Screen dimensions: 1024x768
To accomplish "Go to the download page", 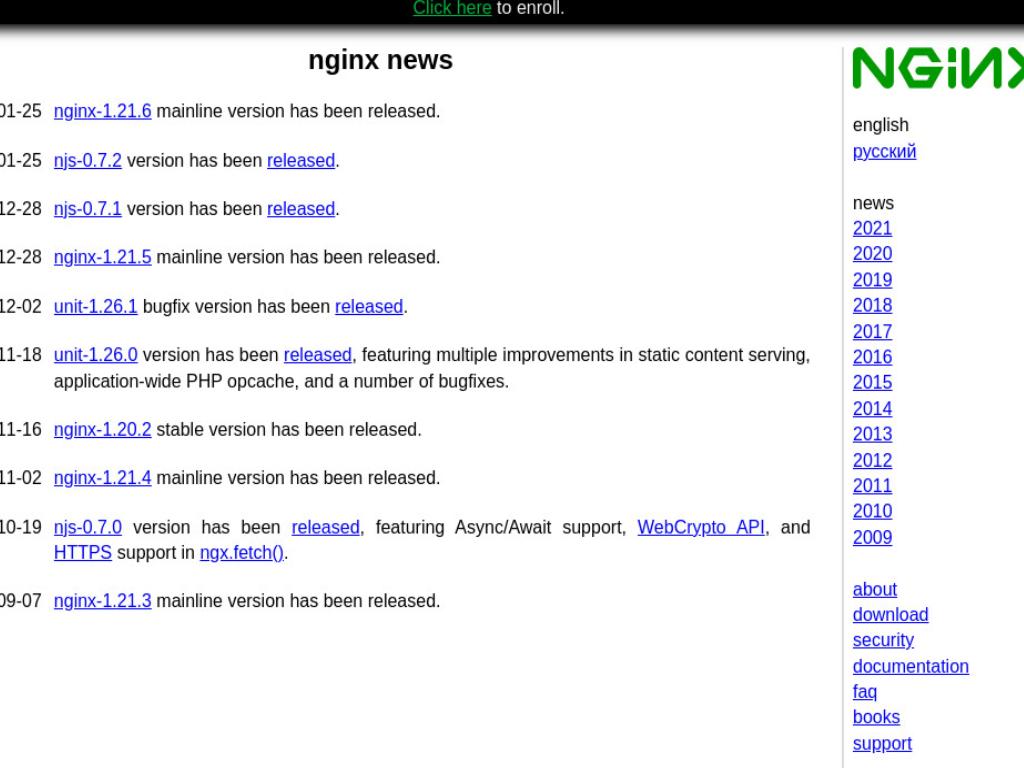I will click(891, 615).
